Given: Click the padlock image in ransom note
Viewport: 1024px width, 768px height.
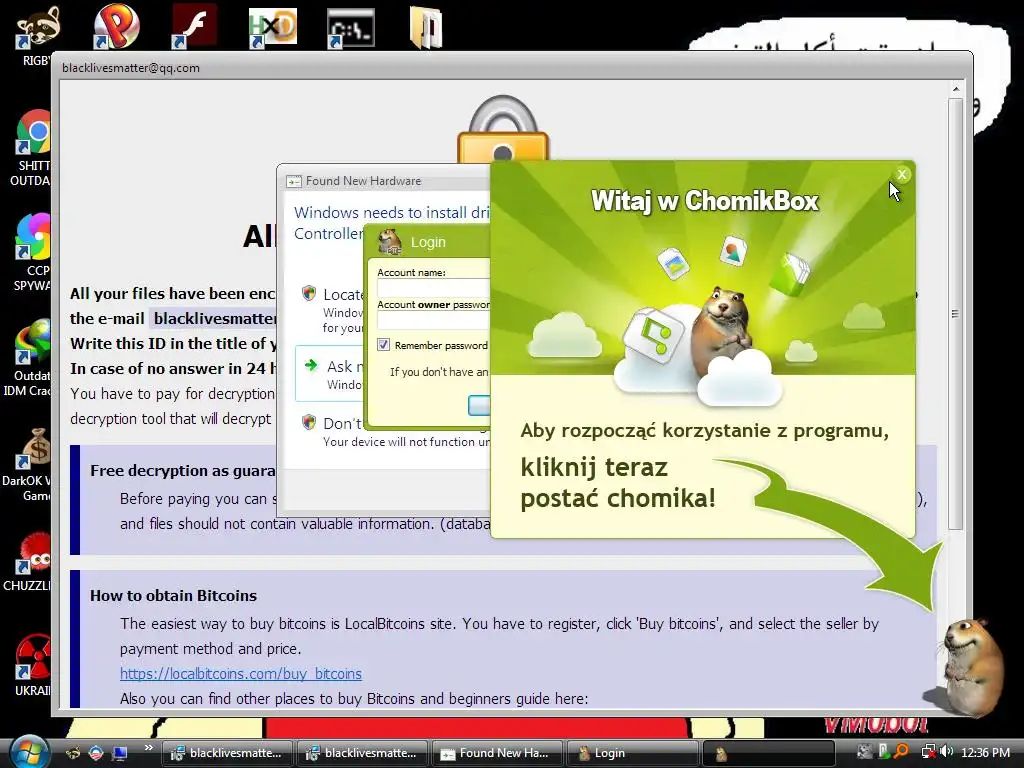Looking at the screenshot, I should click(503, 129).
